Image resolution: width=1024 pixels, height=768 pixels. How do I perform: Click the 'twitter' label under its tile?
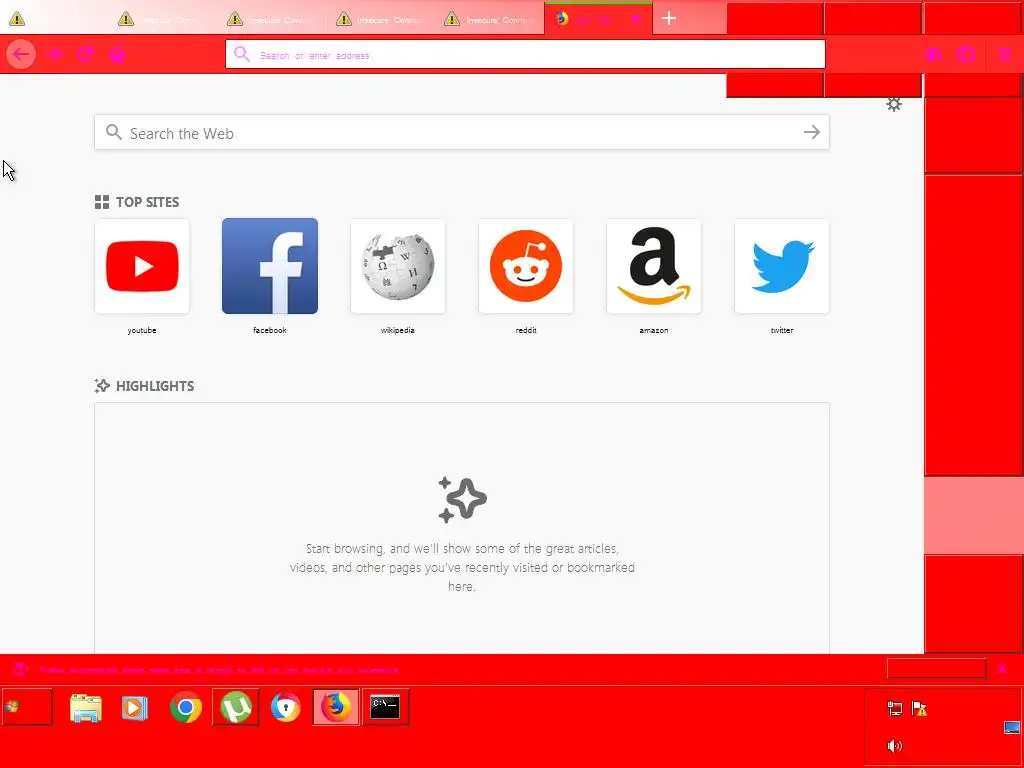coord(782,330)
